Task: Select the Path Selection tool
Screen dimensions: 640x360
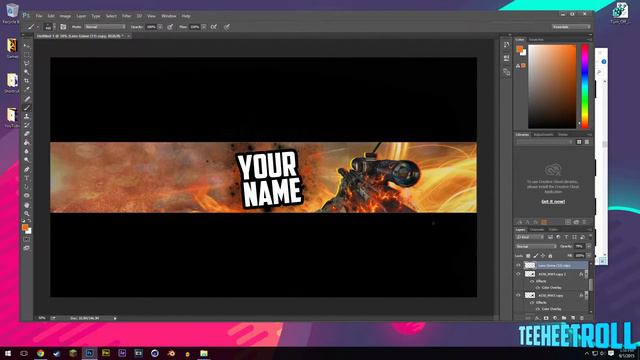Action: click(27, 187)
